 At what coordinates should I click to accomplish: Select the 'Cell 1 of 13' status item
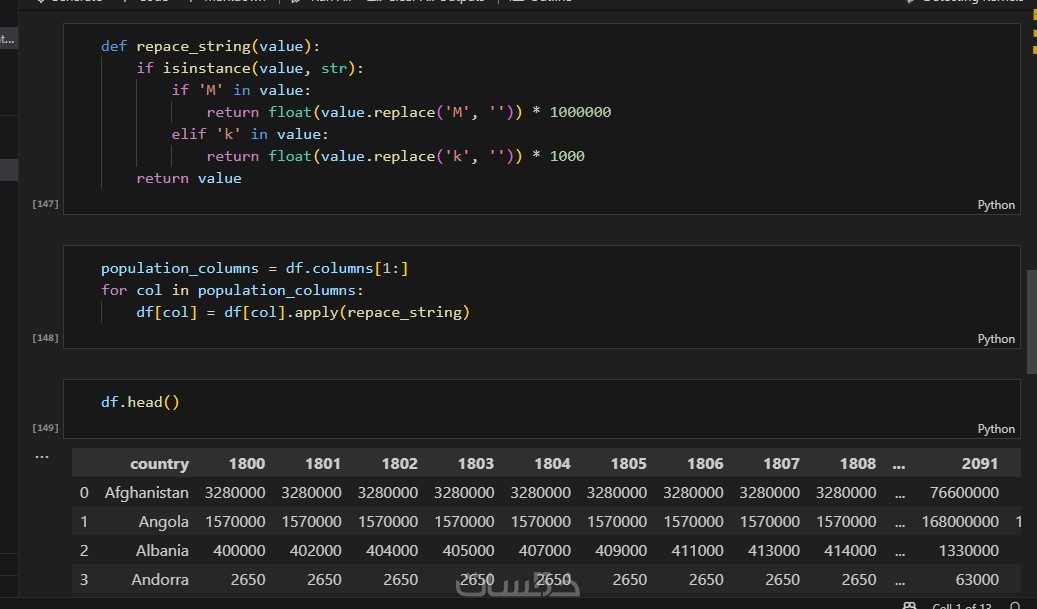(961, 606)
